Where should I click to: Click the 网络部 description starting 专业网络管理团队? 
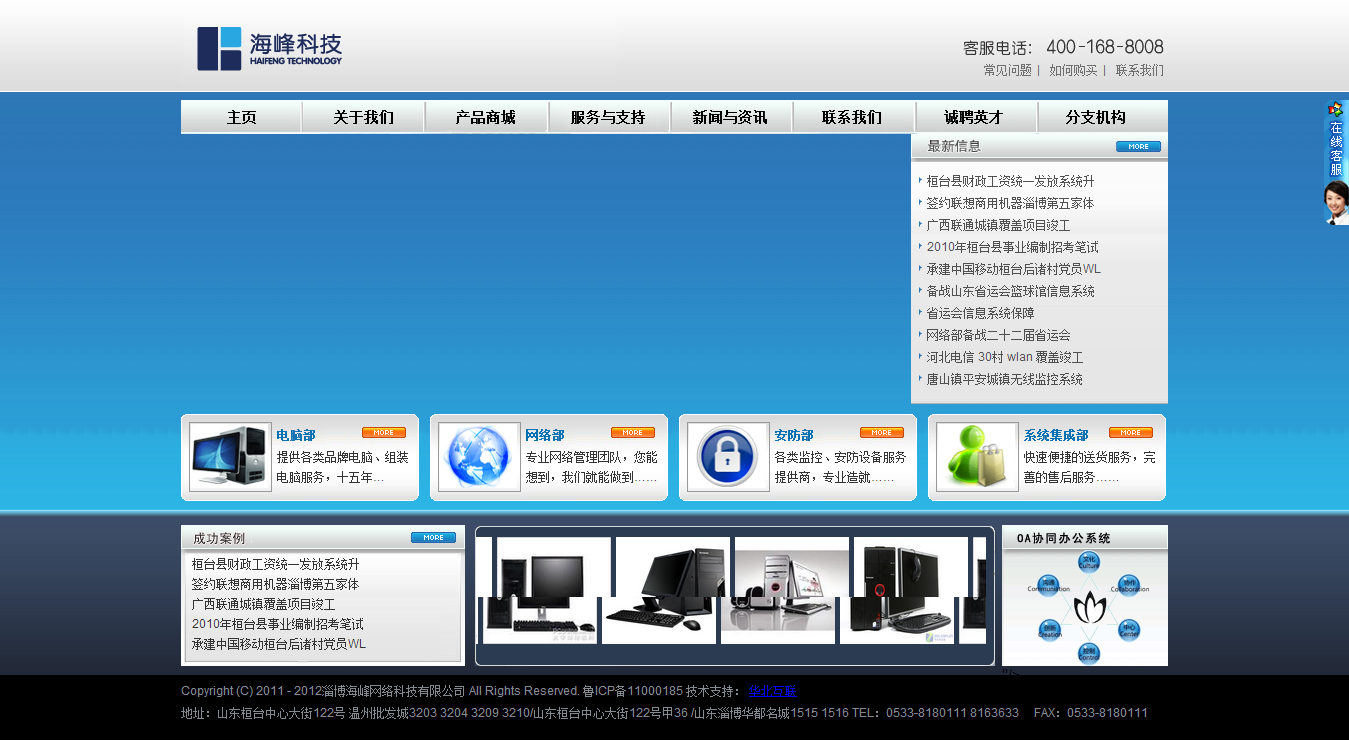pos(592,467)
